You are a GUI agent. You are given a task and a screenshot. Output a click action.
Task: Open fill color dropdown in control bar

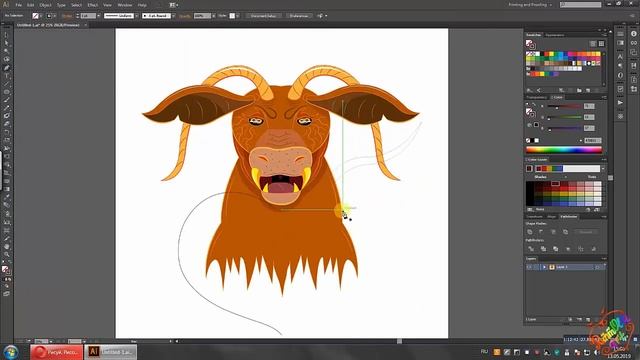[x=41, y=16]
